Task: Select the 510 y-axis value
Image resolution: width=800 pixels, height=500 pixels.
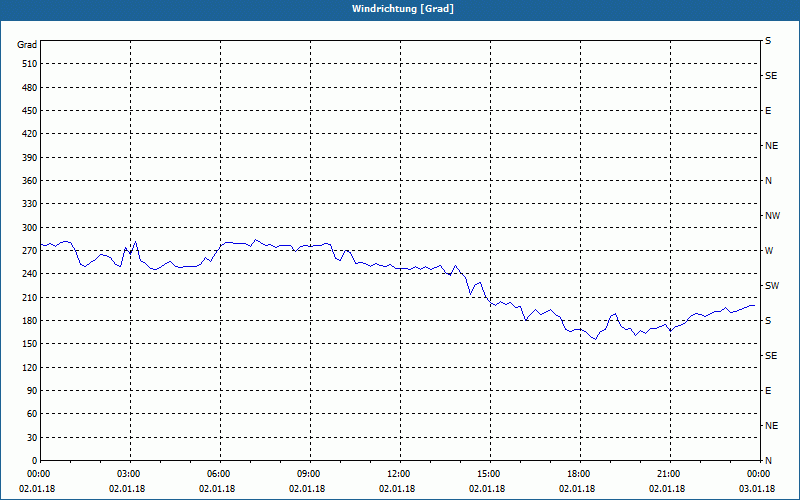Action: click(30, 64)
